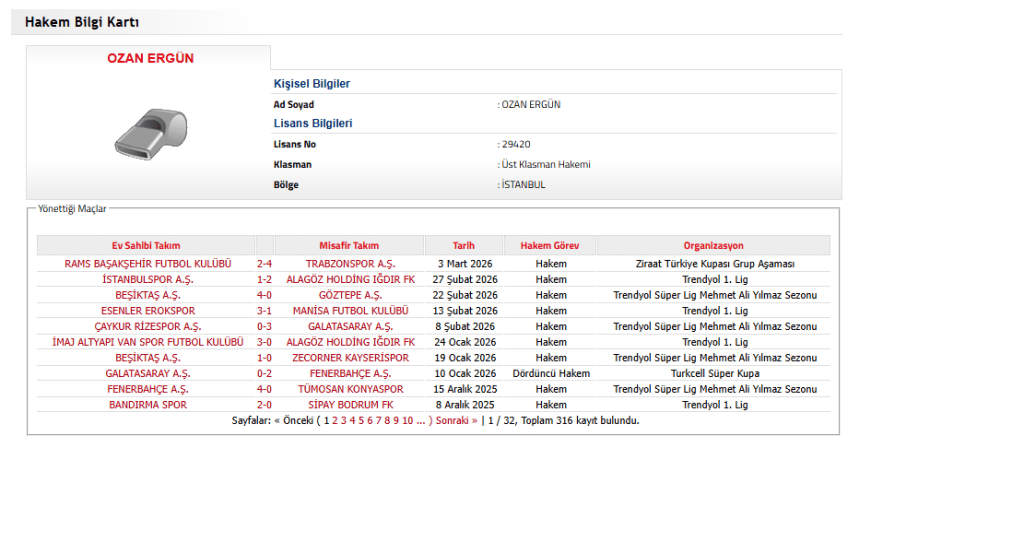The height and width of the screenshot is (554, 1024).
Task: Open ESENLER EROKSPOR team page
Action: [147, 311]
